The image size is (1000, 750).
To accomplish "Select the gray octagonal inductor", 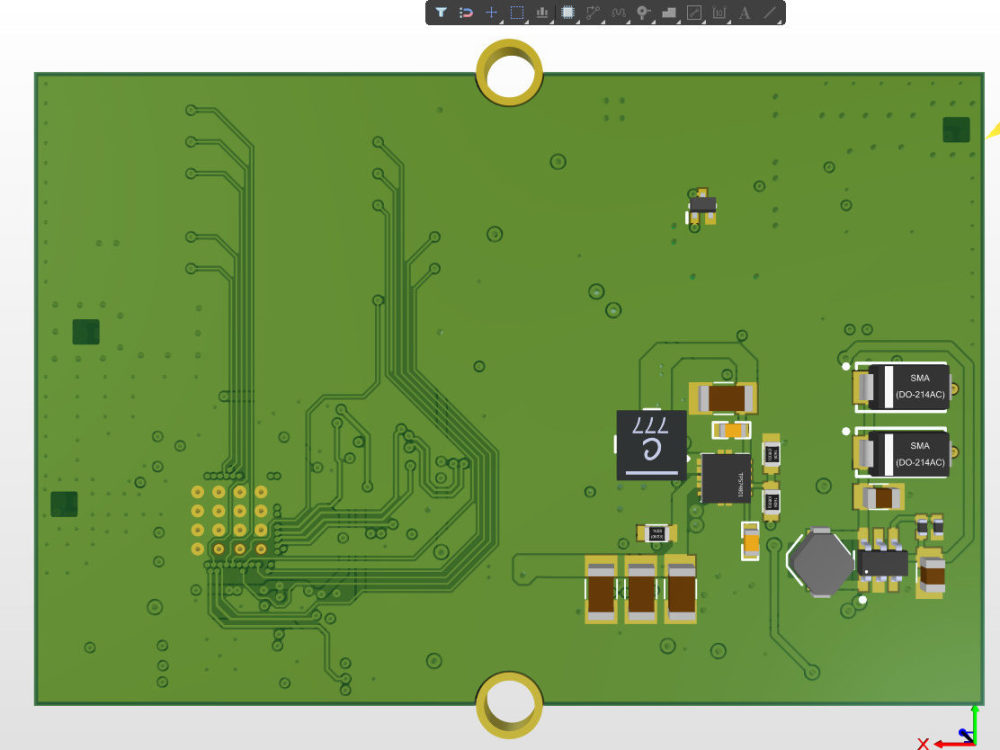I will pos(821,562).
